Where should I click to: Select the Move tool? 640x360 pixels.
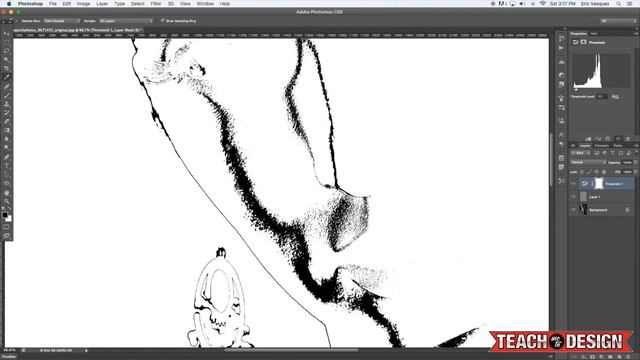click(x=7, y=34)
